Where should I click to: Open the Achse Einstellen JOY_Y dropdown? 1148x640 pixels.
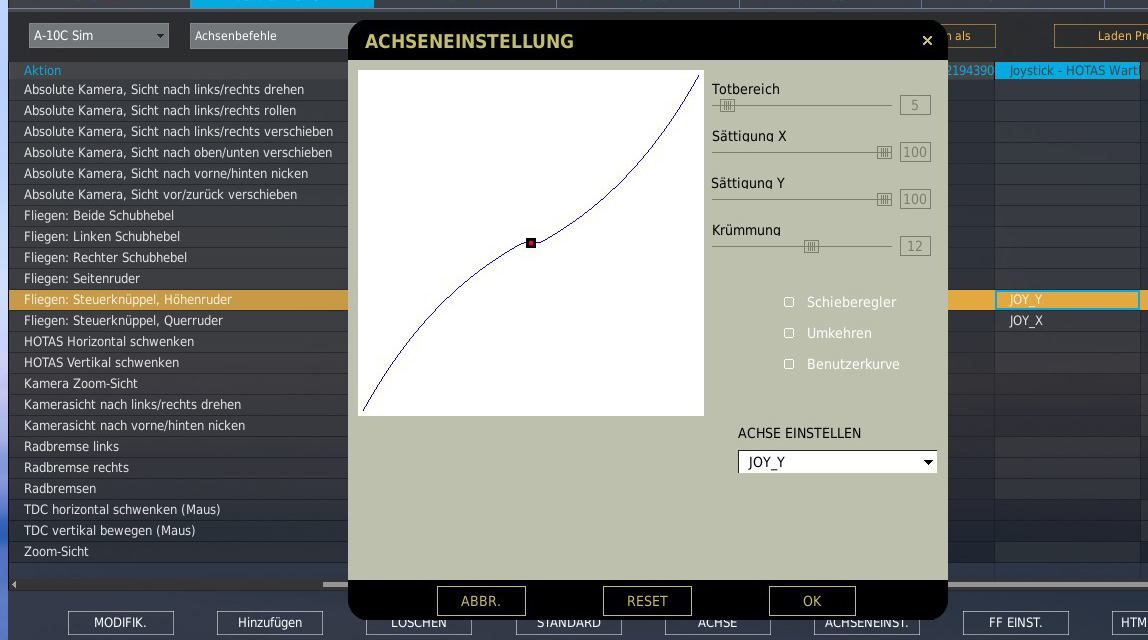tap(837, 462)
